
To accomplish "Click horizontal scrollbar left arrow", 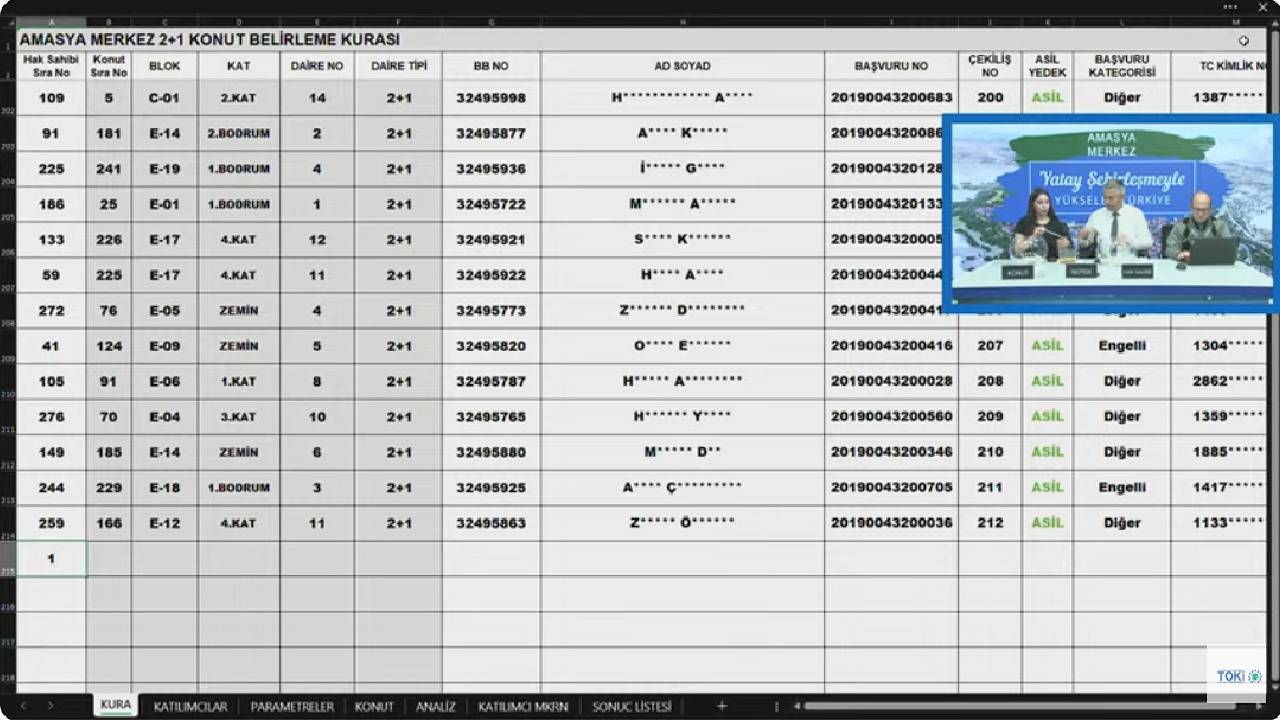I will coord(797,706).
